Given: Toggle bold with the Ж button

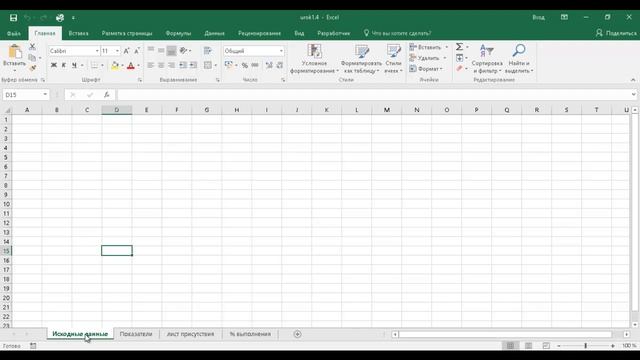Looking at the screenshot, I should (53, 65).
